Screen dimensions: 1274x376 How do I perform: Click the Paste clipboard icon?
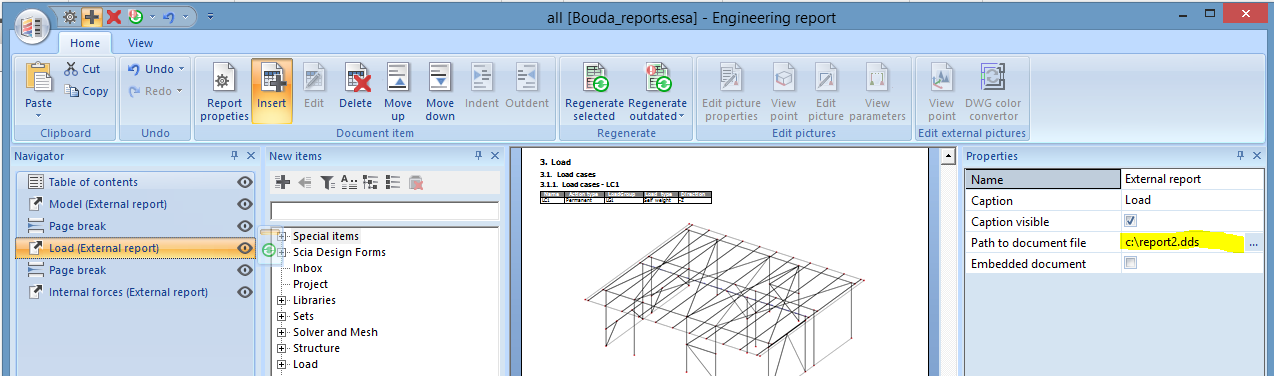[38, 77]
